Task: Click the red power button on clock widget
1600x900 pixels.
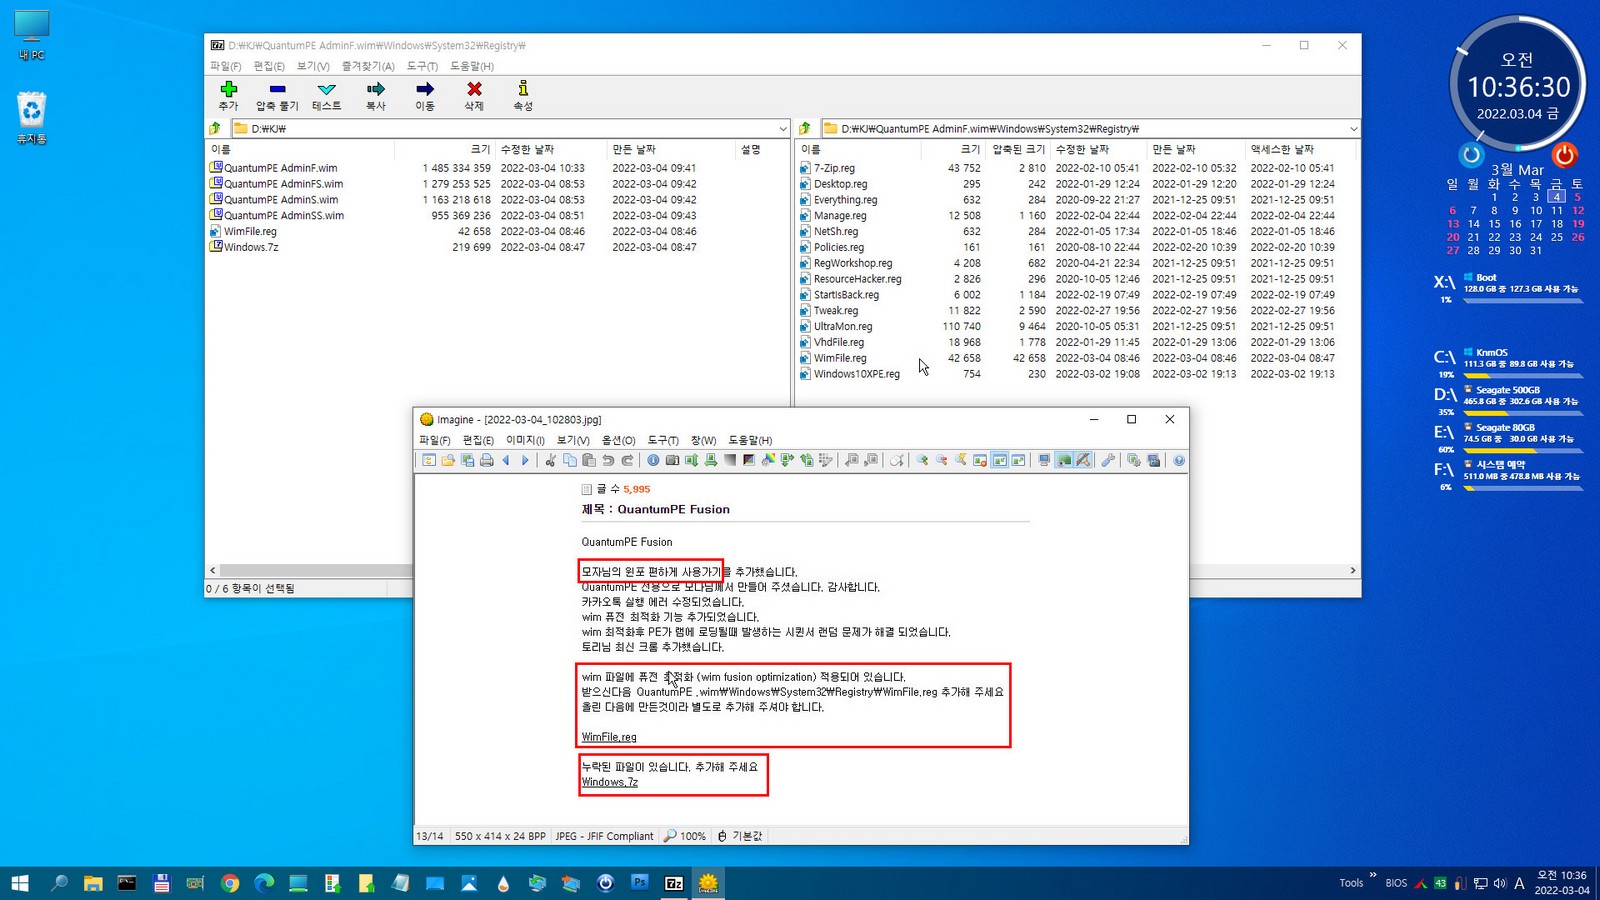Action: coord(1564,155)
